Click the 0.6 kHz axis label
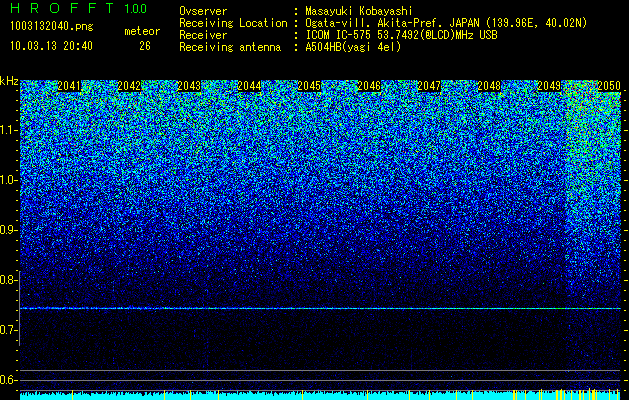This screenshot has height=400, width=629. (8, 380)
